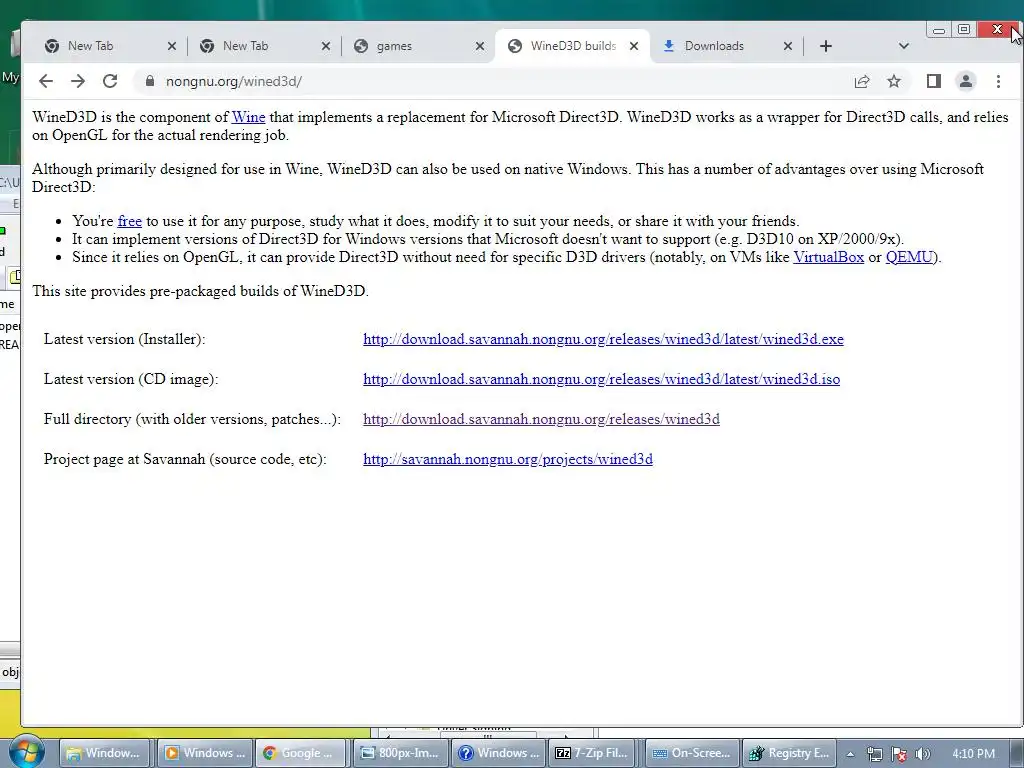Close the first New Tab tab
Image resolution: width=1024 pixels, height=768 pixels.
click(172, 46)
